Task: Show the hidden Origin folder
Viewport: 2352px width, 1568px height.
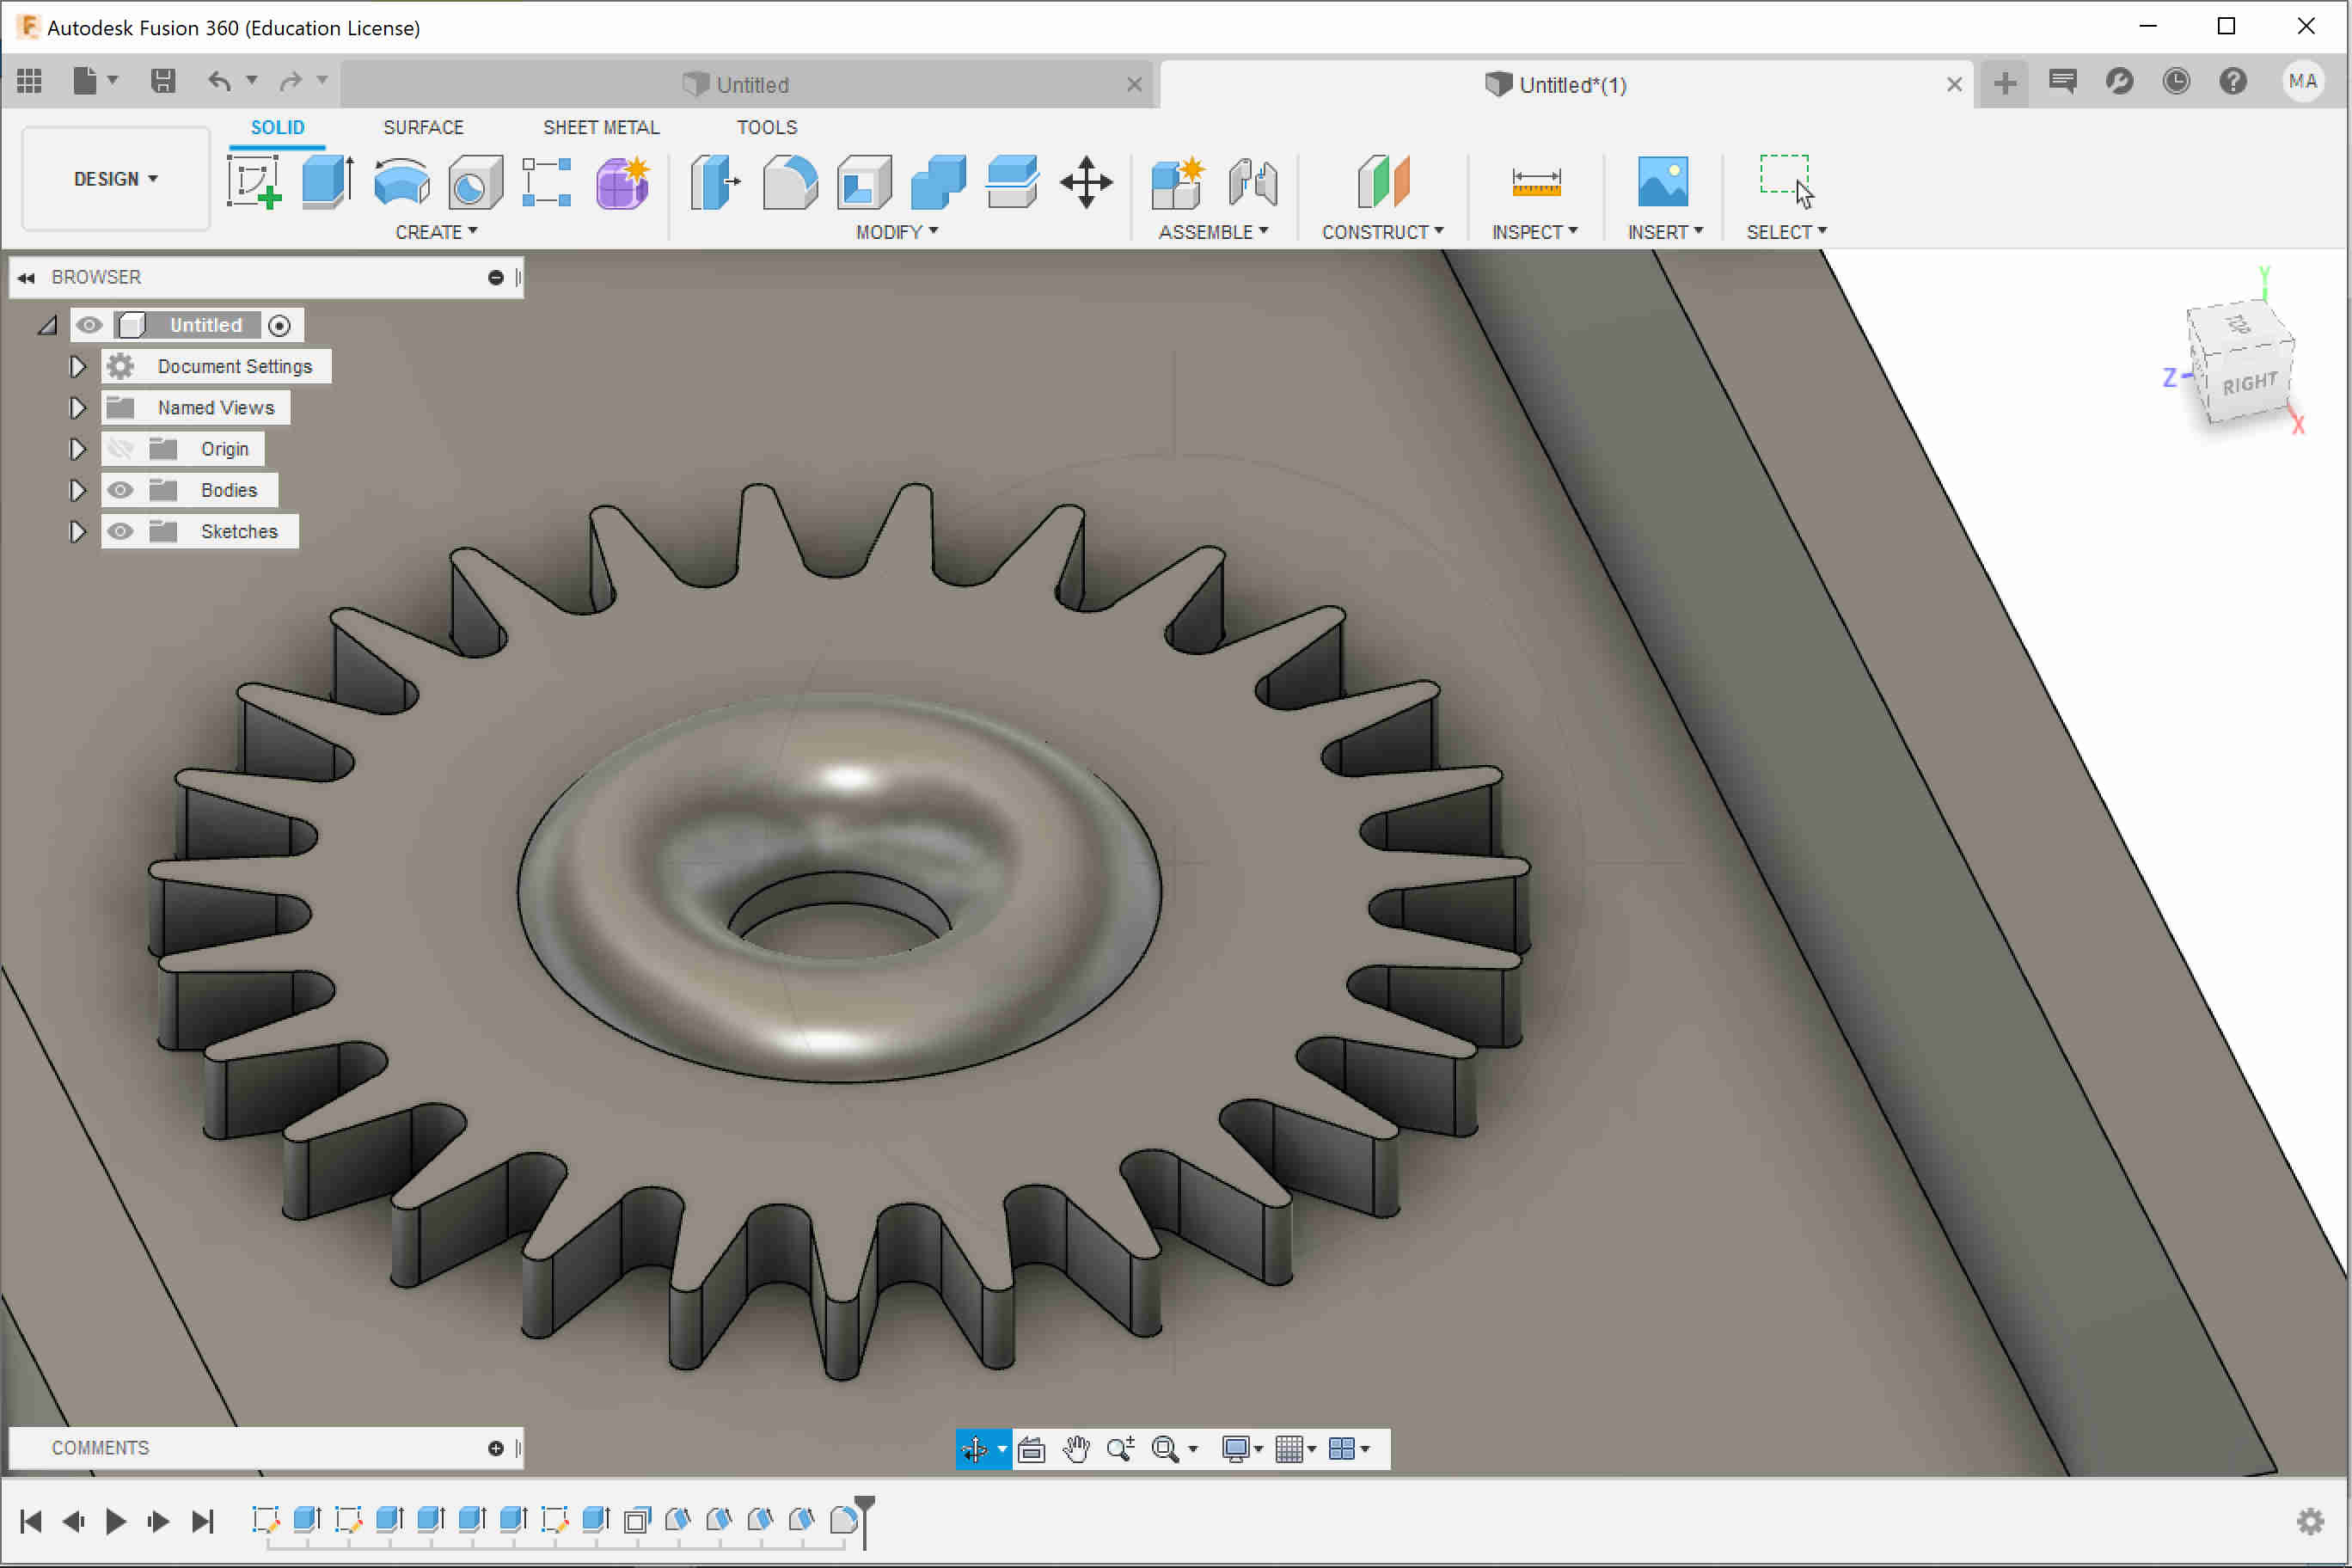Action: (x=120, y=449)
